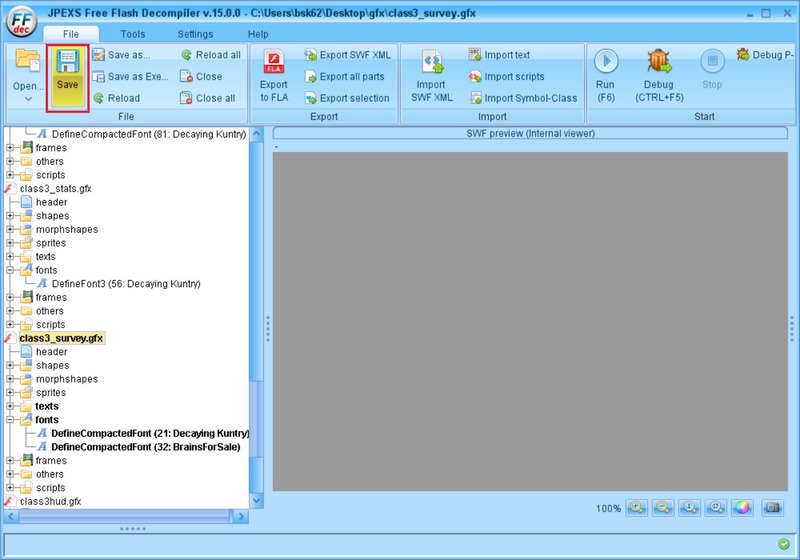Open the Help ribbon tab
Screen dimensions: 800x560
click(x=258, y=34)
